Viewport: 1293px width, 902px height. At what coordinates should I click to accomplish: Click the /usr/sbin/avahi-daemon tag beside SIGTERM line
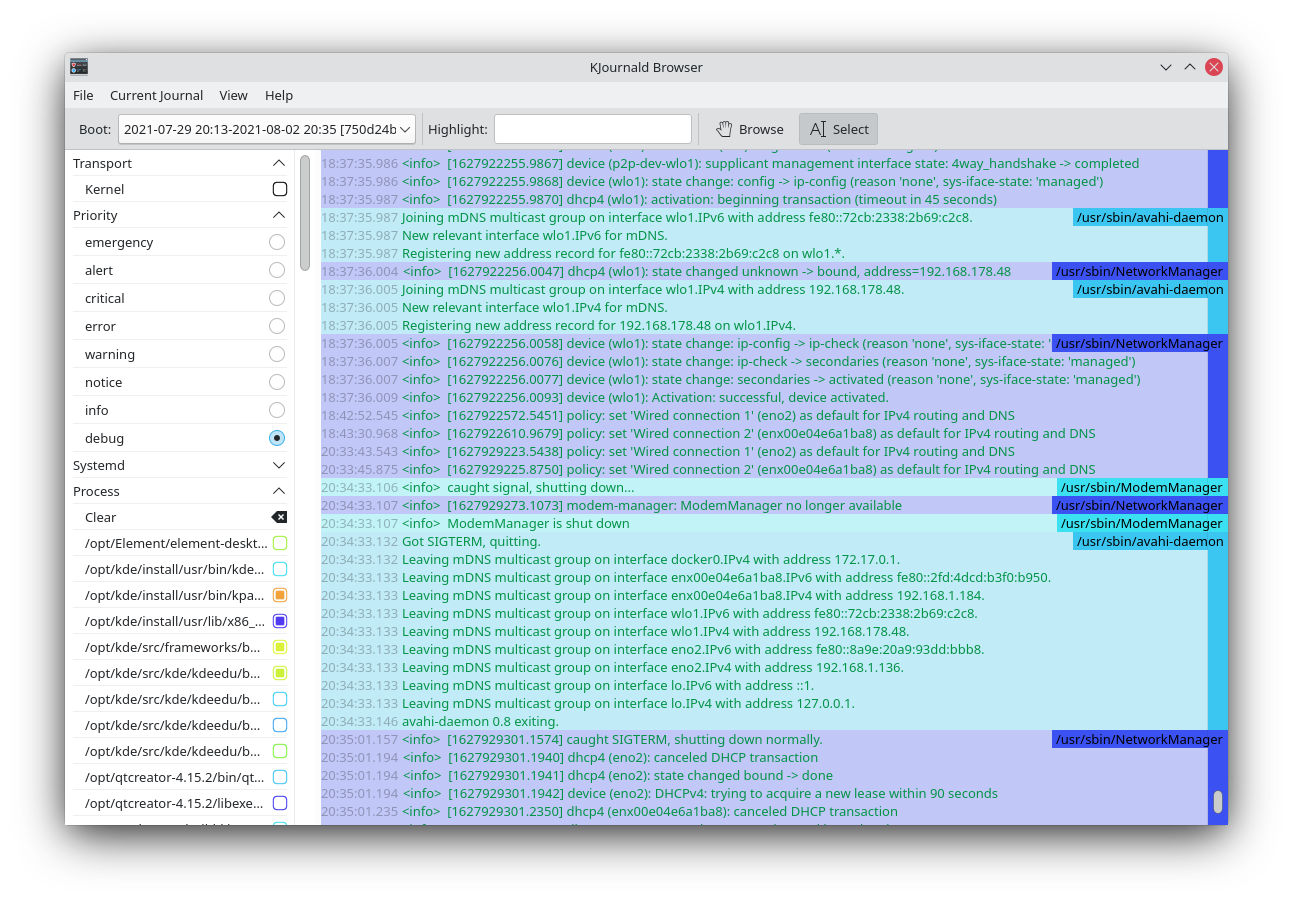[1149, 541]
